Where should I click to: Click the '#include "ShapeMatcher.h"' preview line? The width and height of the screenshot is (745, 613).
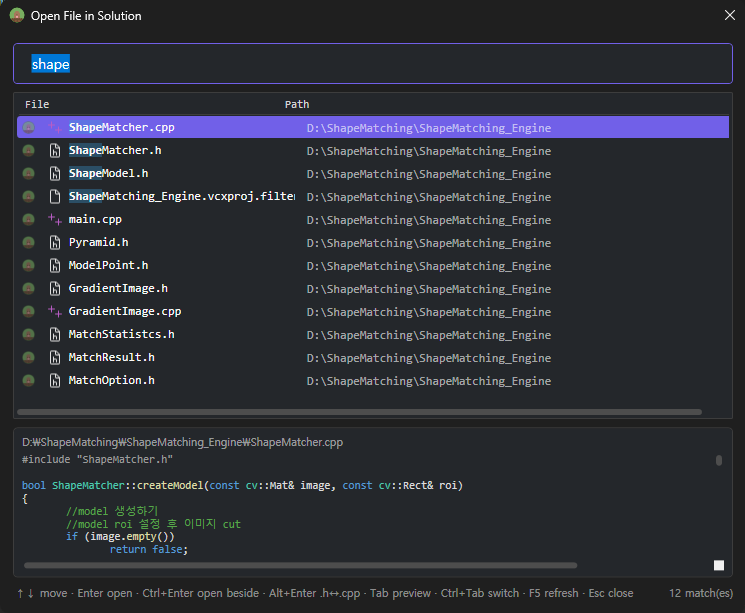[97, 460]
